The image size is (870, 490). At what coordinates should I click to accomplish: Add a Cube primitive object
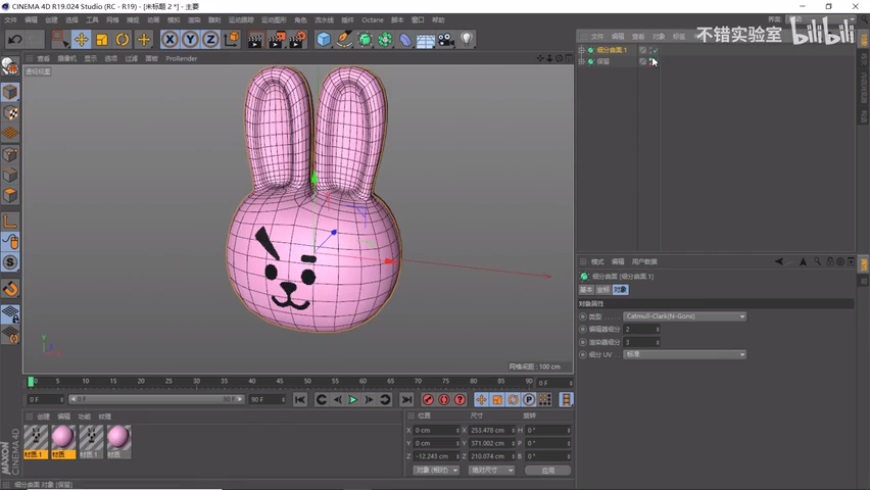323,39
